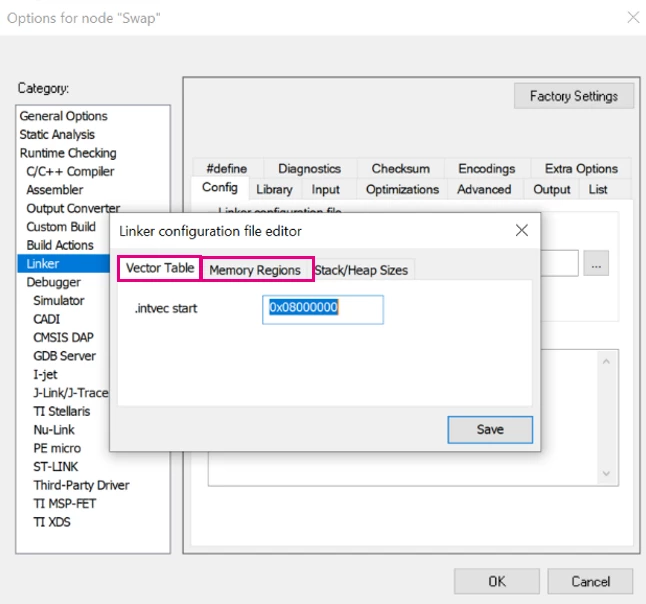Close the Linker configuration file editor dialog
Screen dimensions: 646x604
click(522, 230)
